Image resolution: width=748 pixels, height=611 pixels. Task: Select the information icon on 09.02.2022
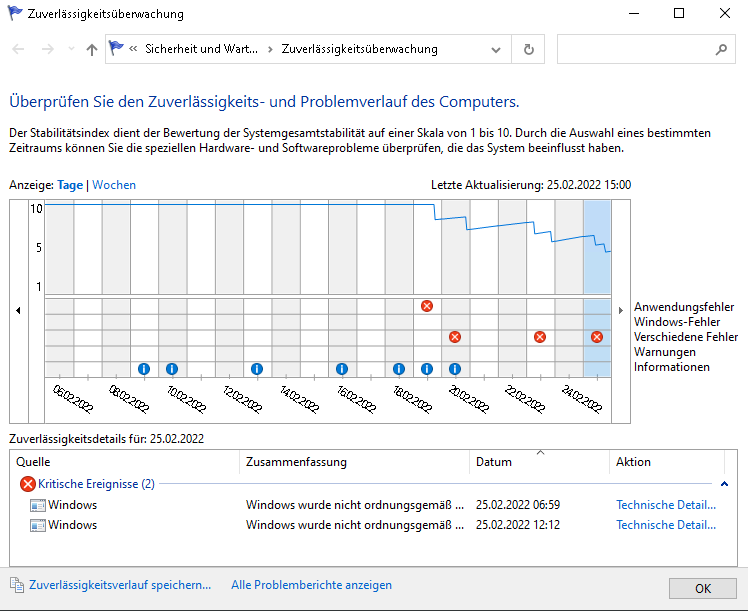click(143, 369)
